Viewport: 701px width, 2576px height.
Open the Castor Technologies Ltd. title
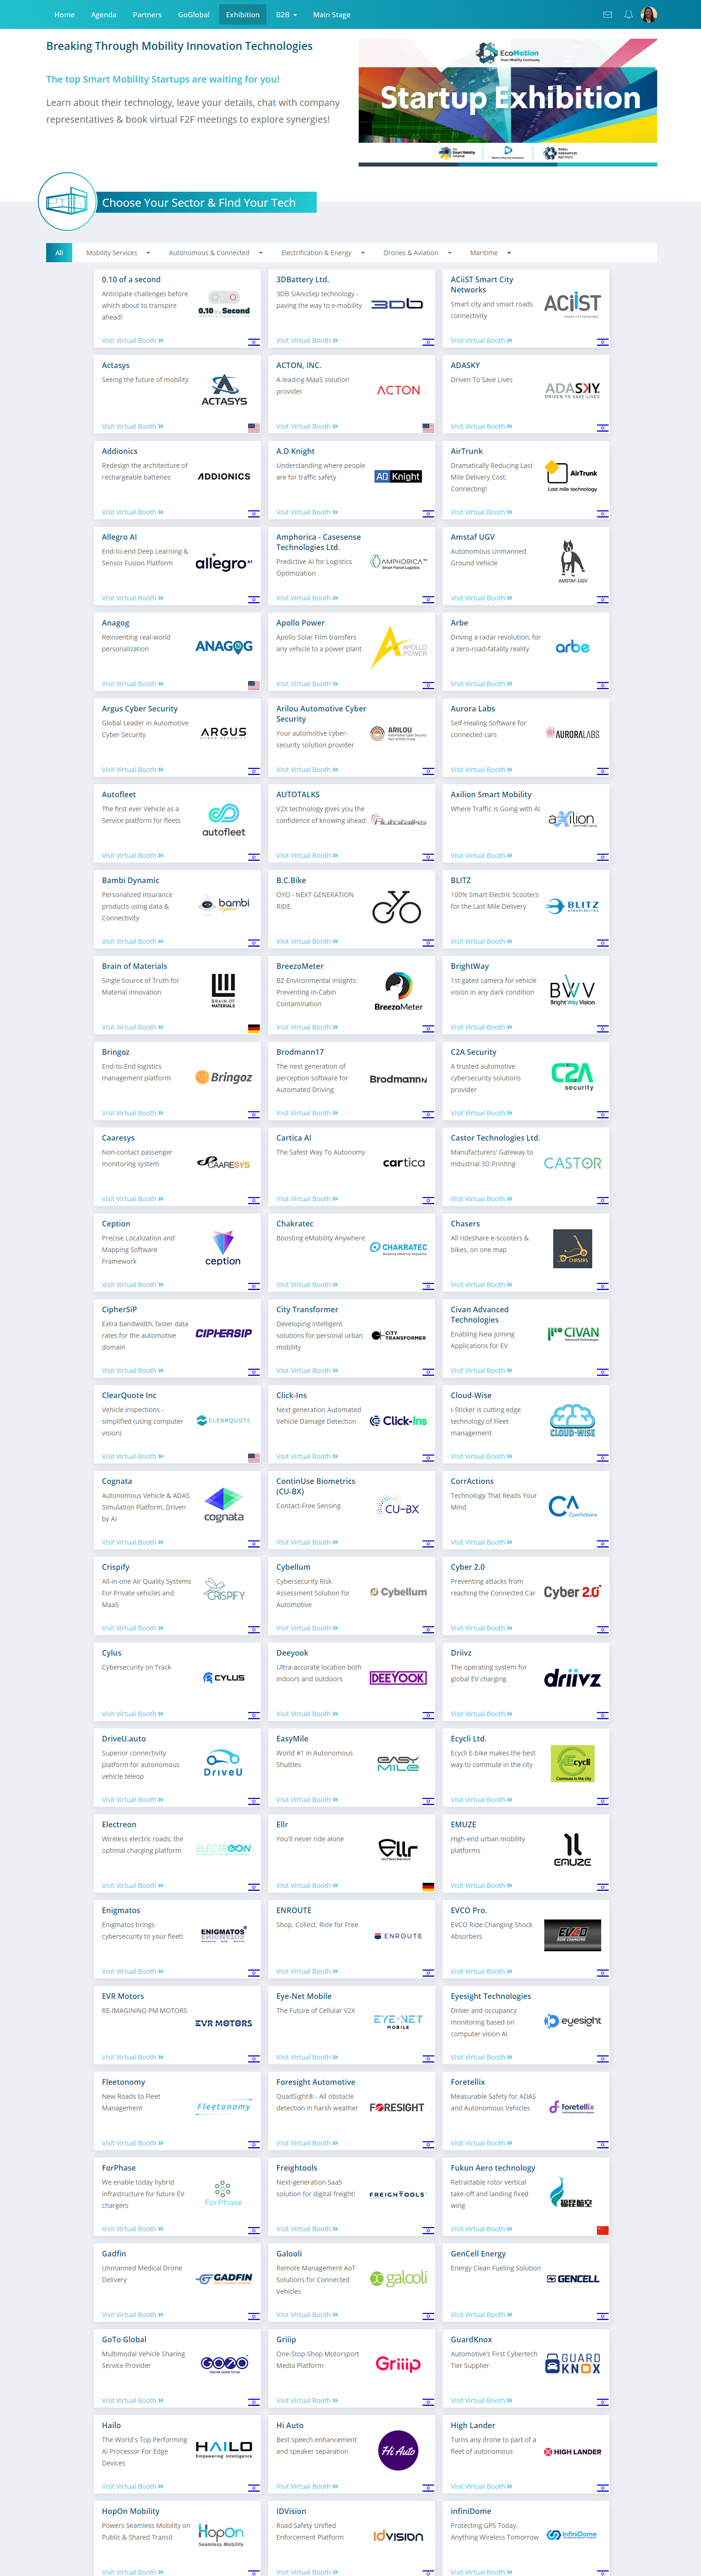coord(495,1138)
